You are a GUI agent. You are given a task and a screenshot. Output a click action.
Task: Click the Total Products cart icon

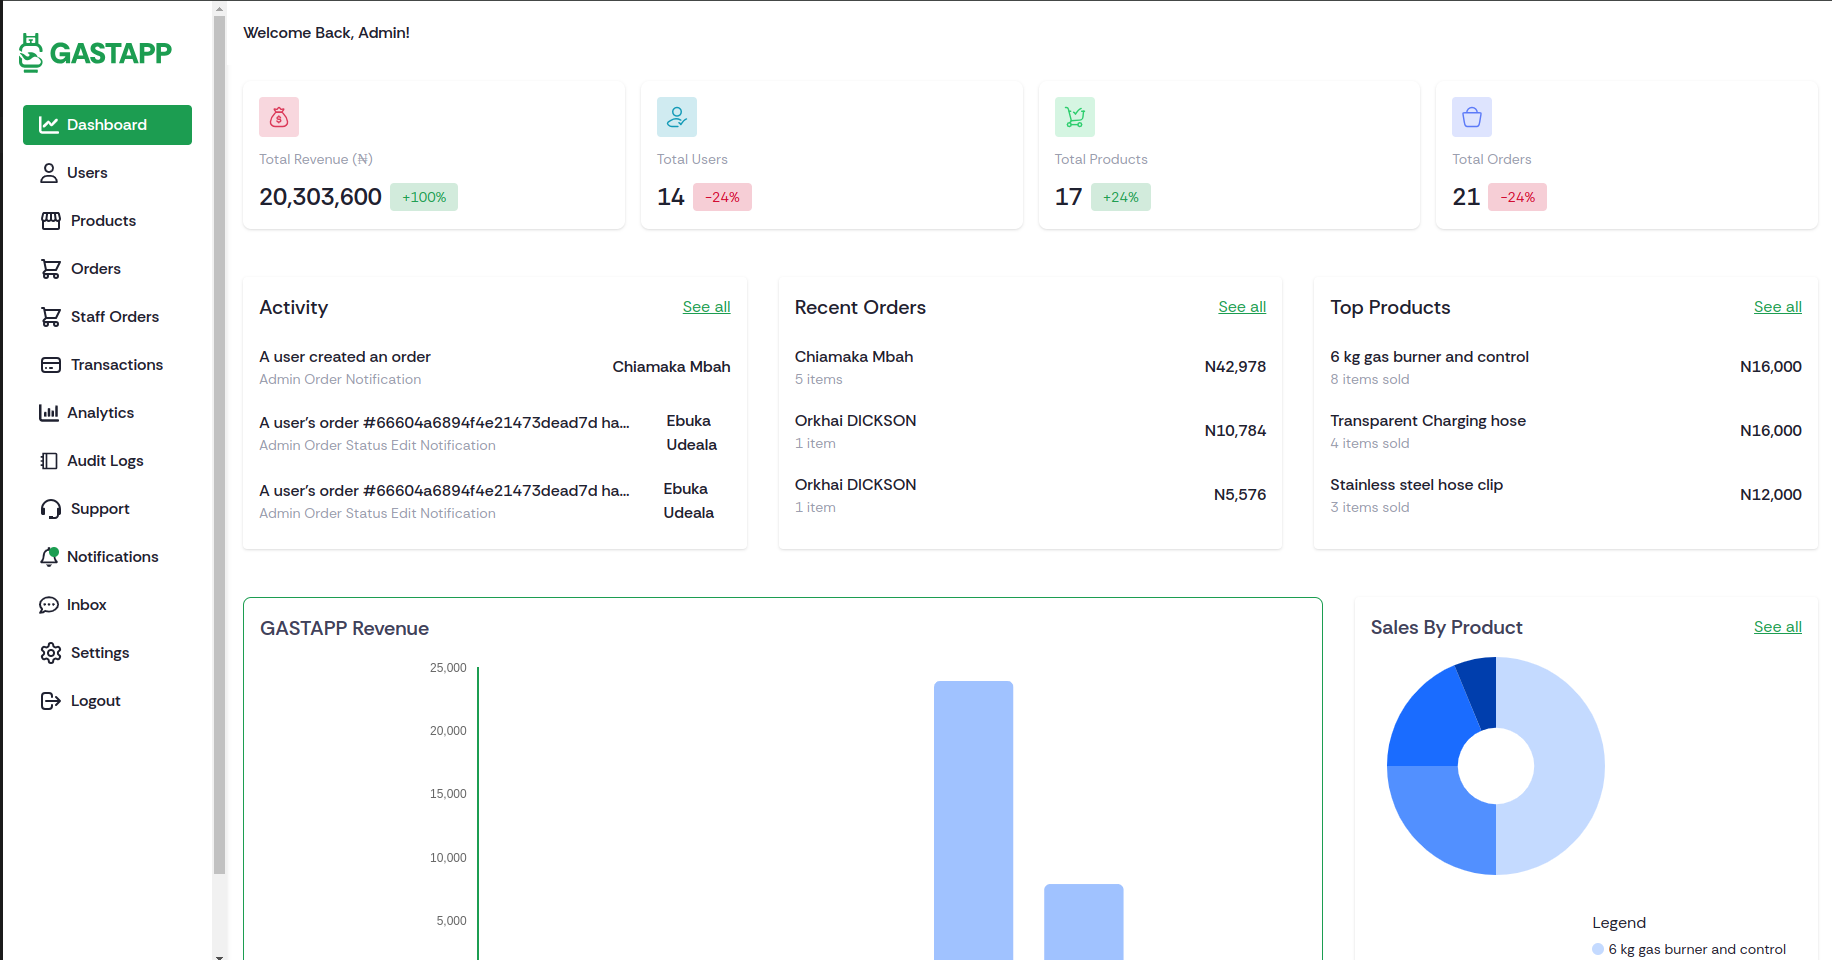(x=1075, y=117)
